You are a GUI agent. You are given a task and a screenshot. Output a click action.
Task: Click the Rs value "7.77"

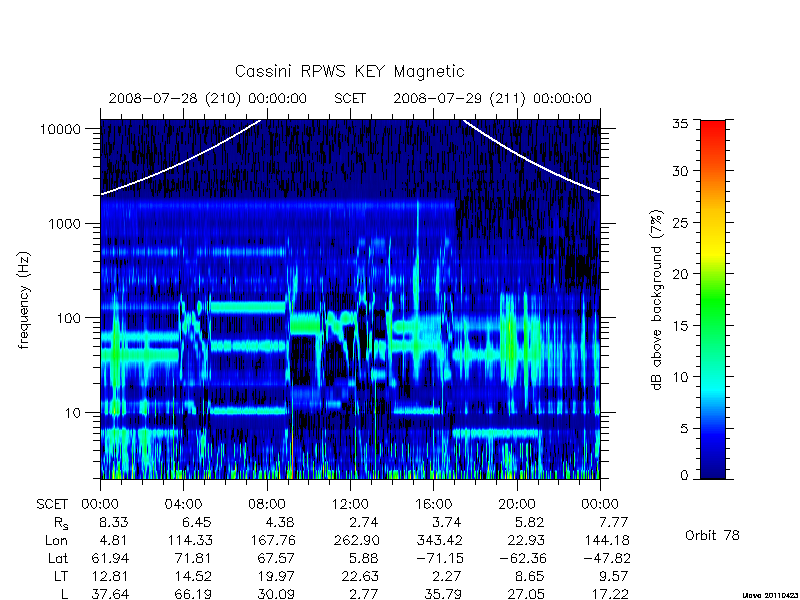(612, 522)
